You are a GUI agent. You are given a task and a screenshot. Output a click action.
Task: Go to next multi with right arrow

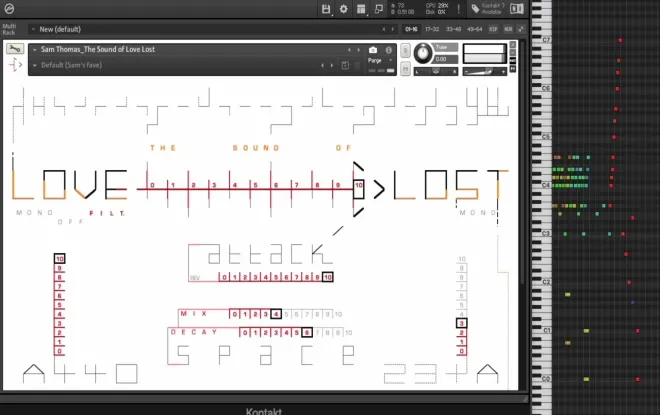point(393,29)
